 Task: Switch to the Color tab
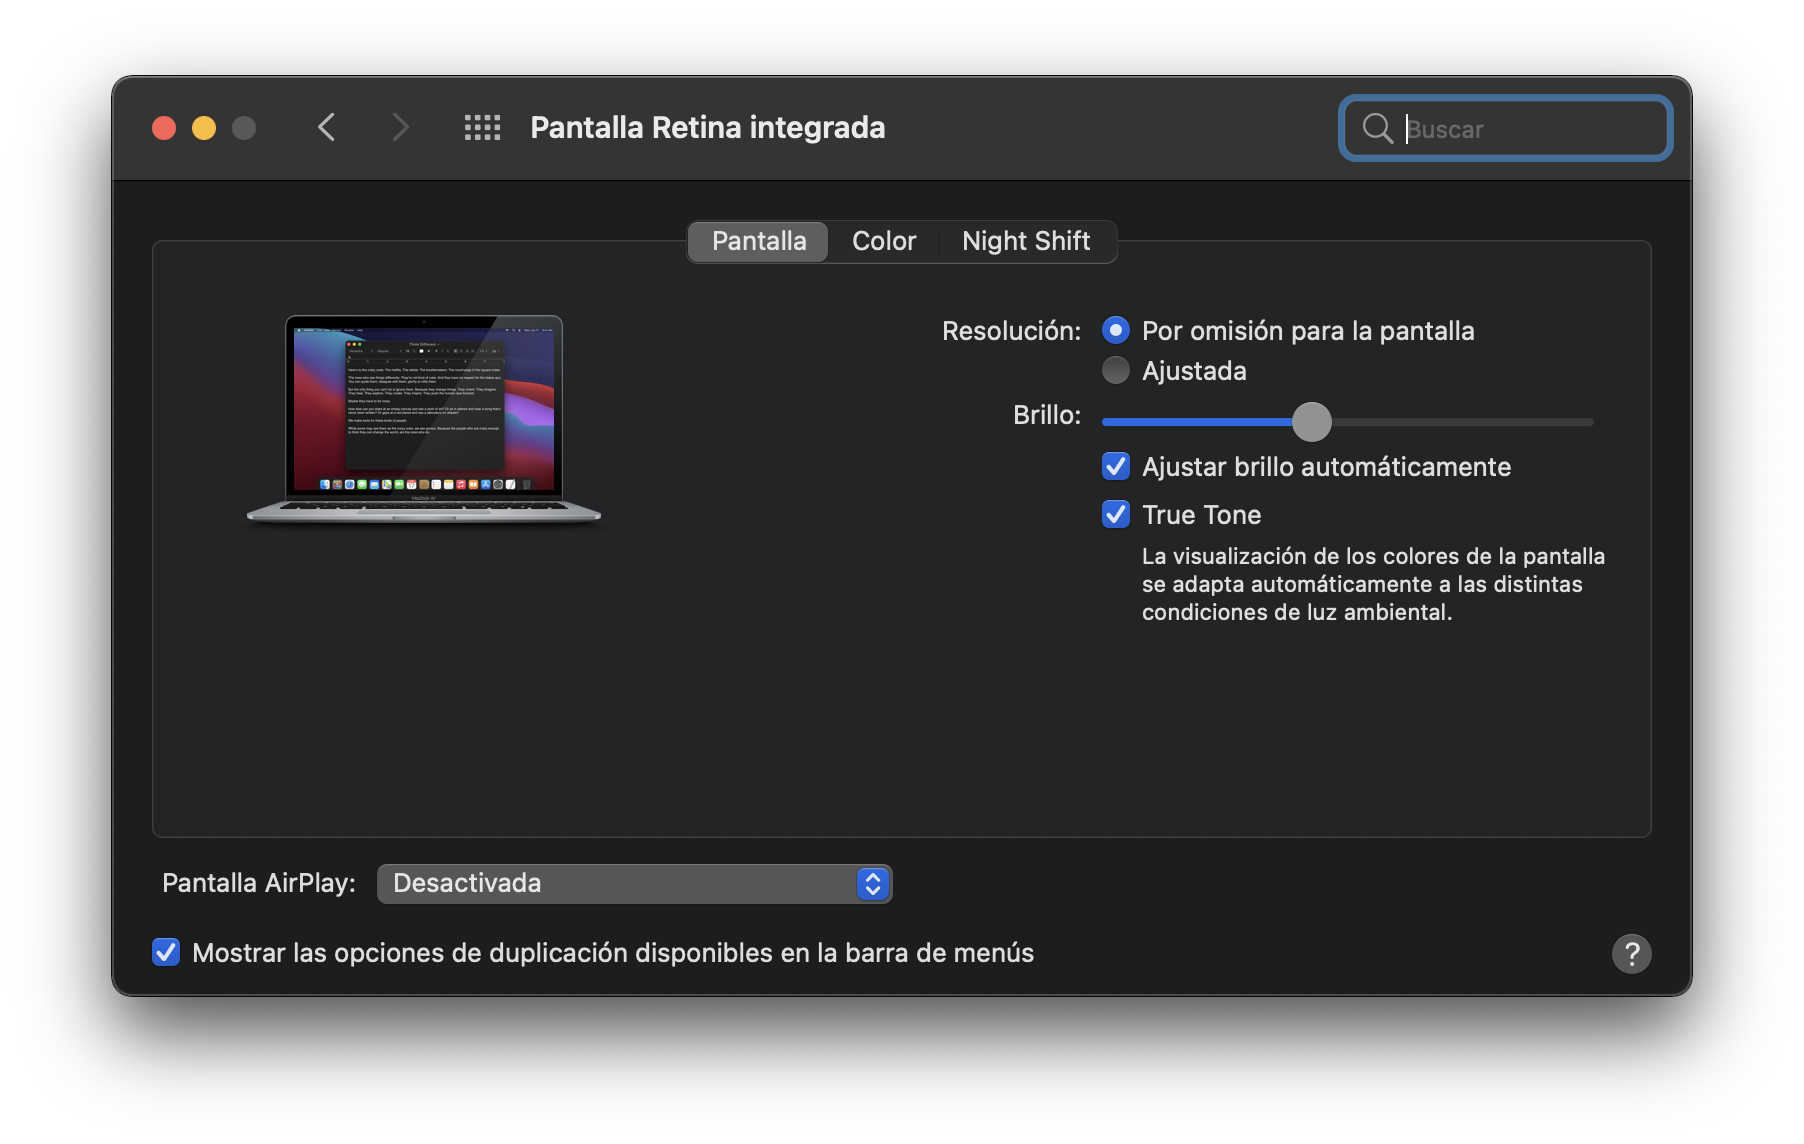pyautogui.click(x=884, y=242)
